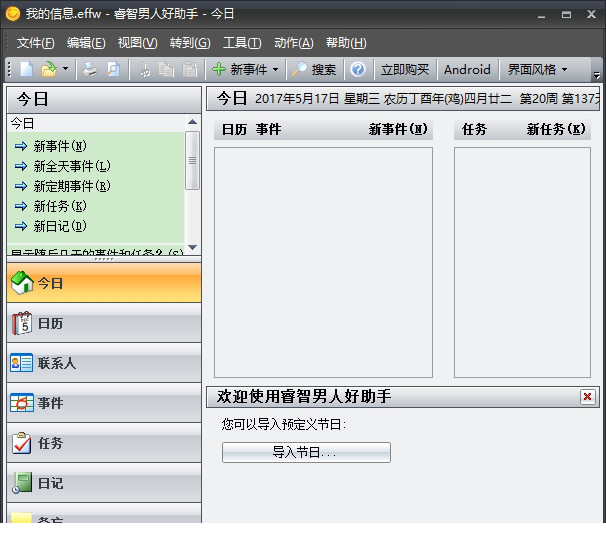606x543 pixels.
Task: Click the empty calendar events list box
Action: click(x=323, y=262)
